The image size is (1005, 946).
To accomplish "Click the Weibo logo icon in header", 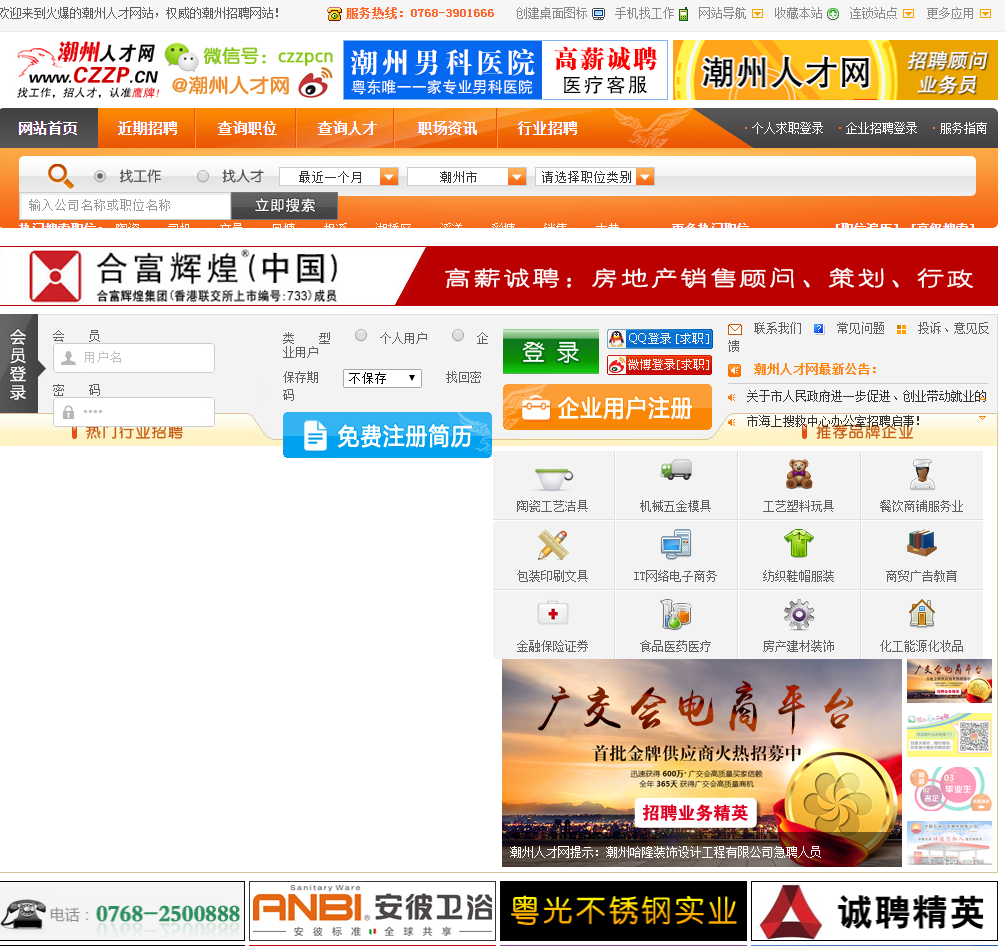I will (x=315, y=83).
